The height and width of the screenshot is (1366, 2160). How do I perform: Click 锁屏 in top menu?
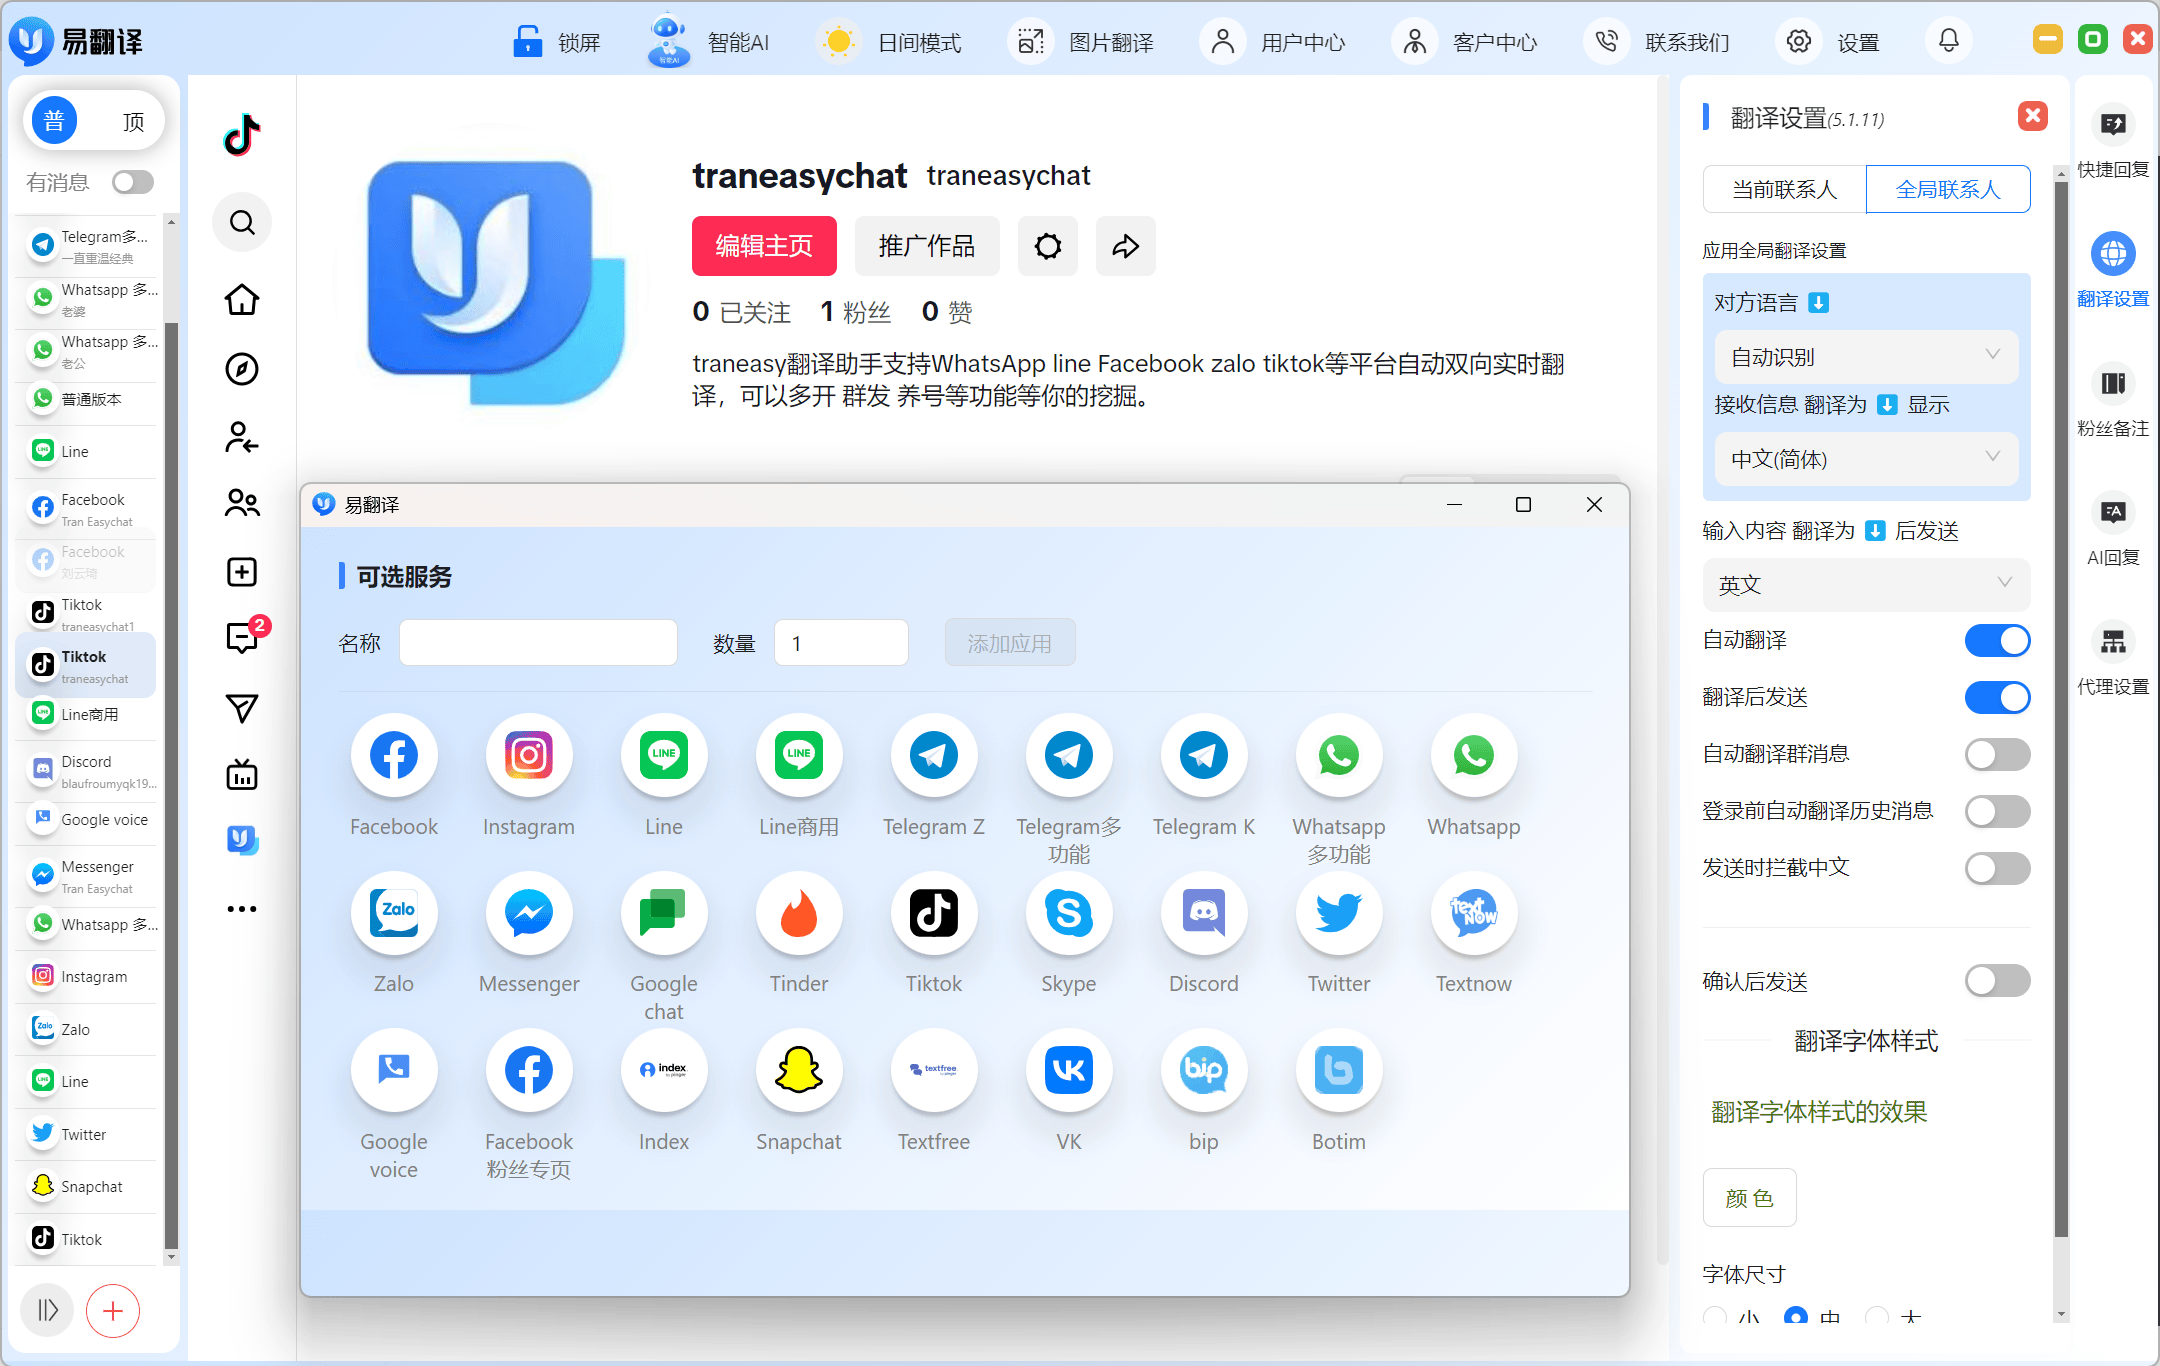tap(556, 42)
